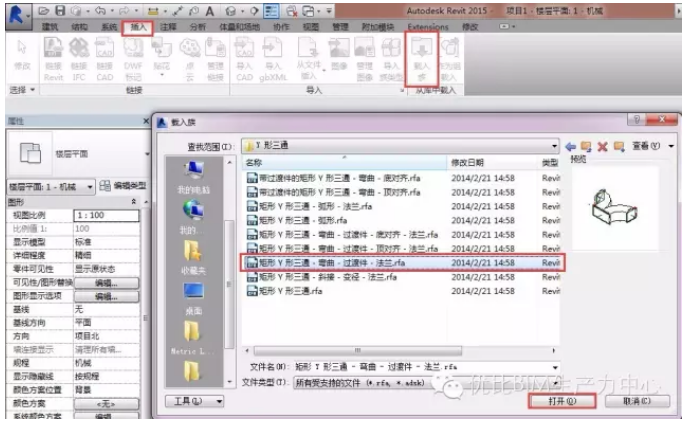Image resolution: width=693 pixels, height=425 pixels.
Task: Open Favorites (收藏夹) folder in places sidebar
Action: [x=193, y=256]
